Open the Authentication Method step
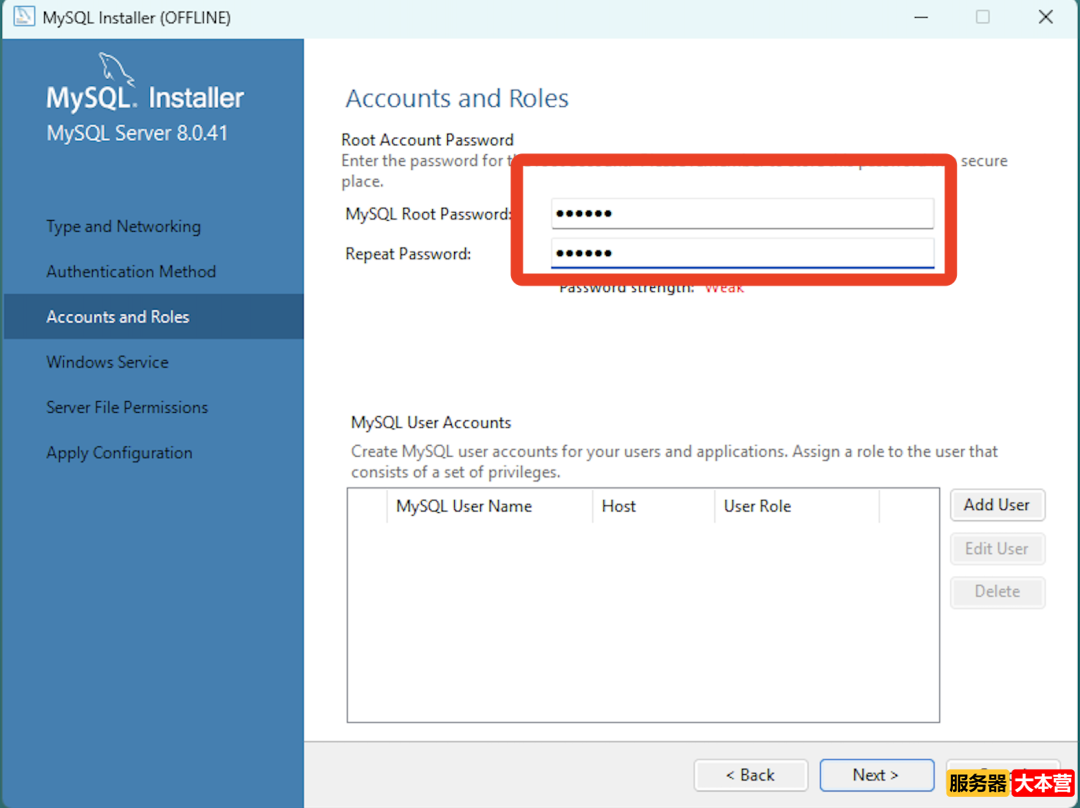The image size is (1080, 808). [x=131, y=271]
